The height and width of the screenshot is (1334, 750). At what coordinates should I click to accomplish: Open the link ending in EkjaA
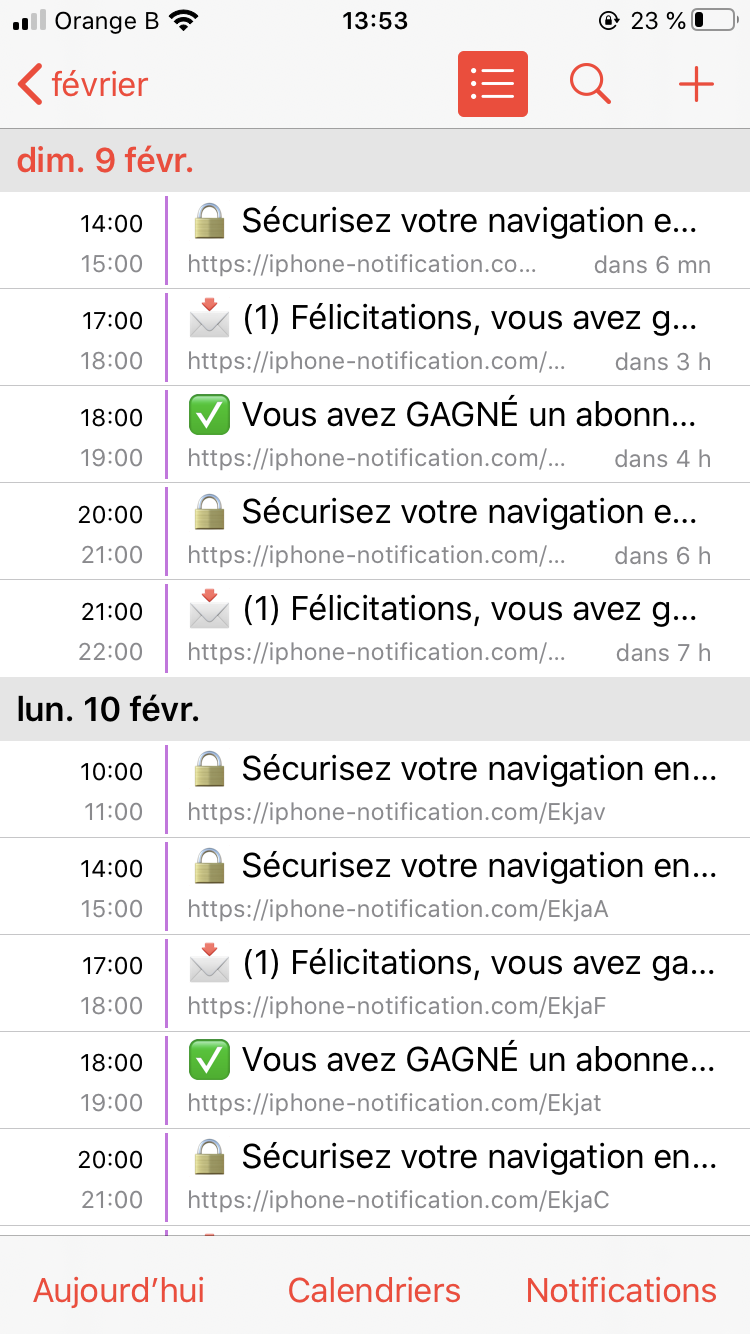pos(398,909)
